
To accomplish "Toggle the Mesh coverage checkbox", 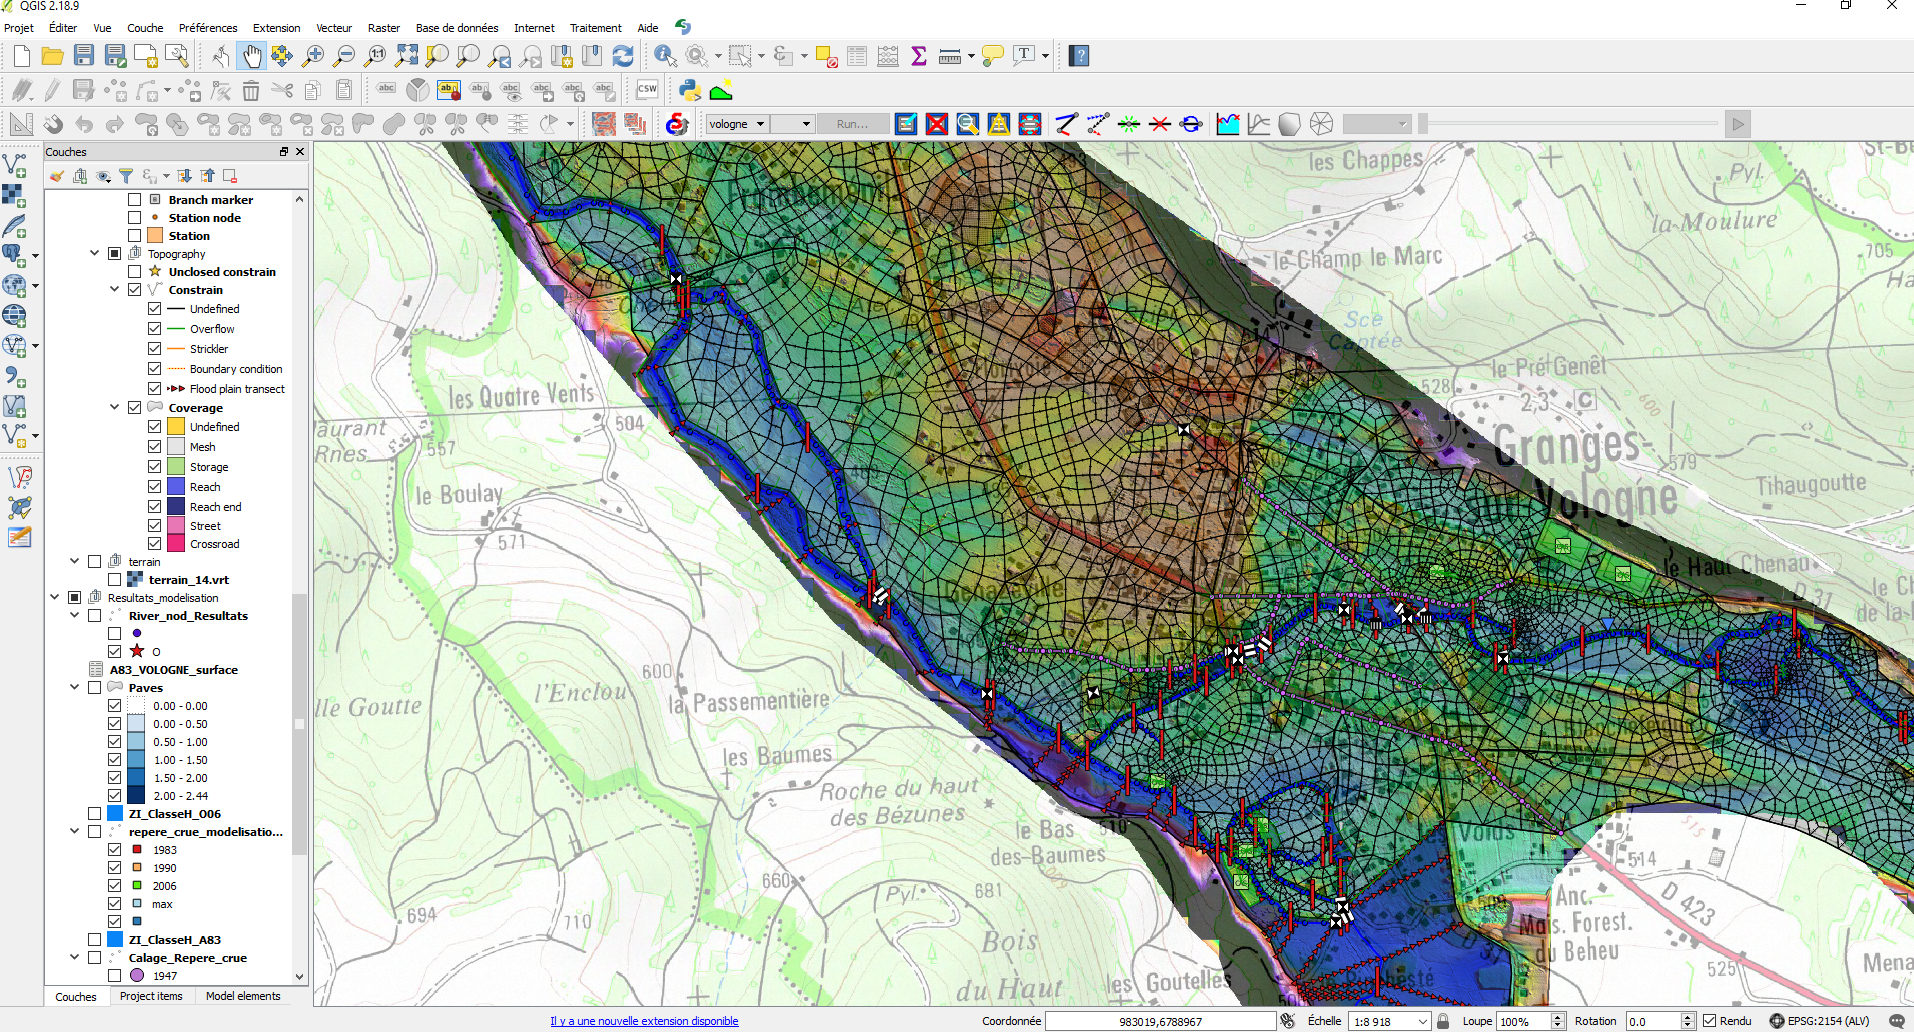I will [154, 447].
